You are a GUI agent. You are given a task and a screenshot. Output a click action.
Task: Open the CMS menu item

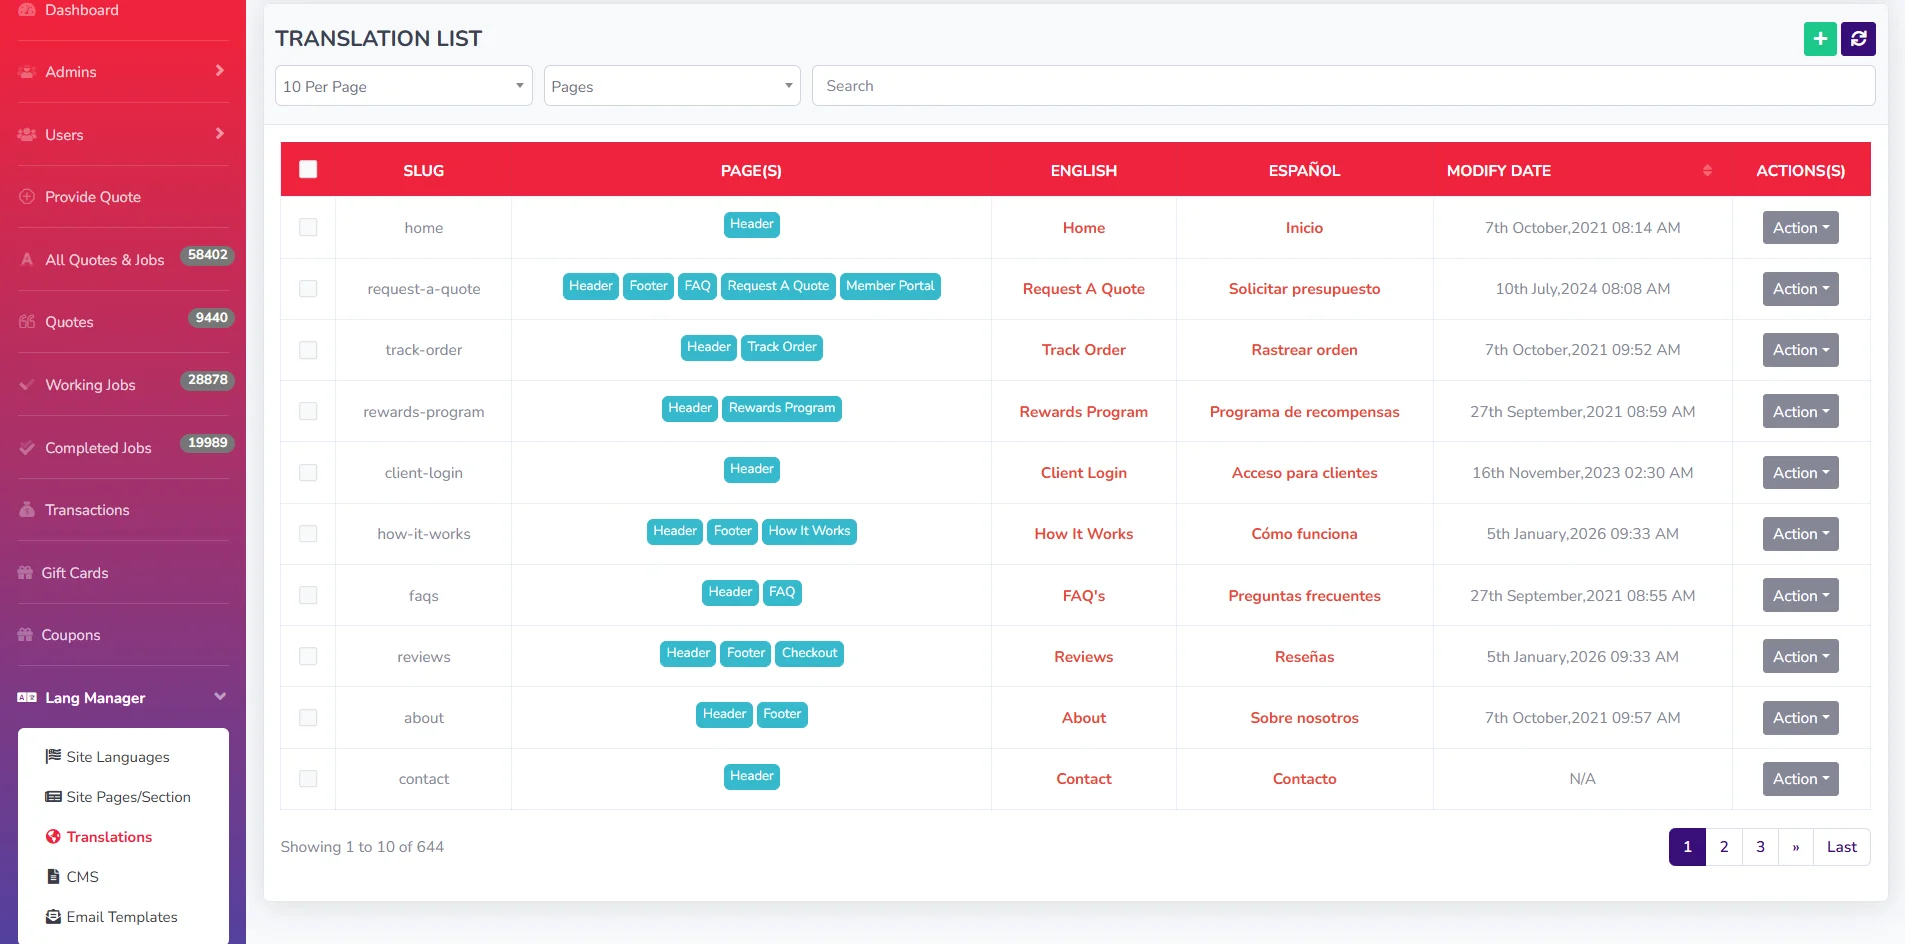point(82,877)
